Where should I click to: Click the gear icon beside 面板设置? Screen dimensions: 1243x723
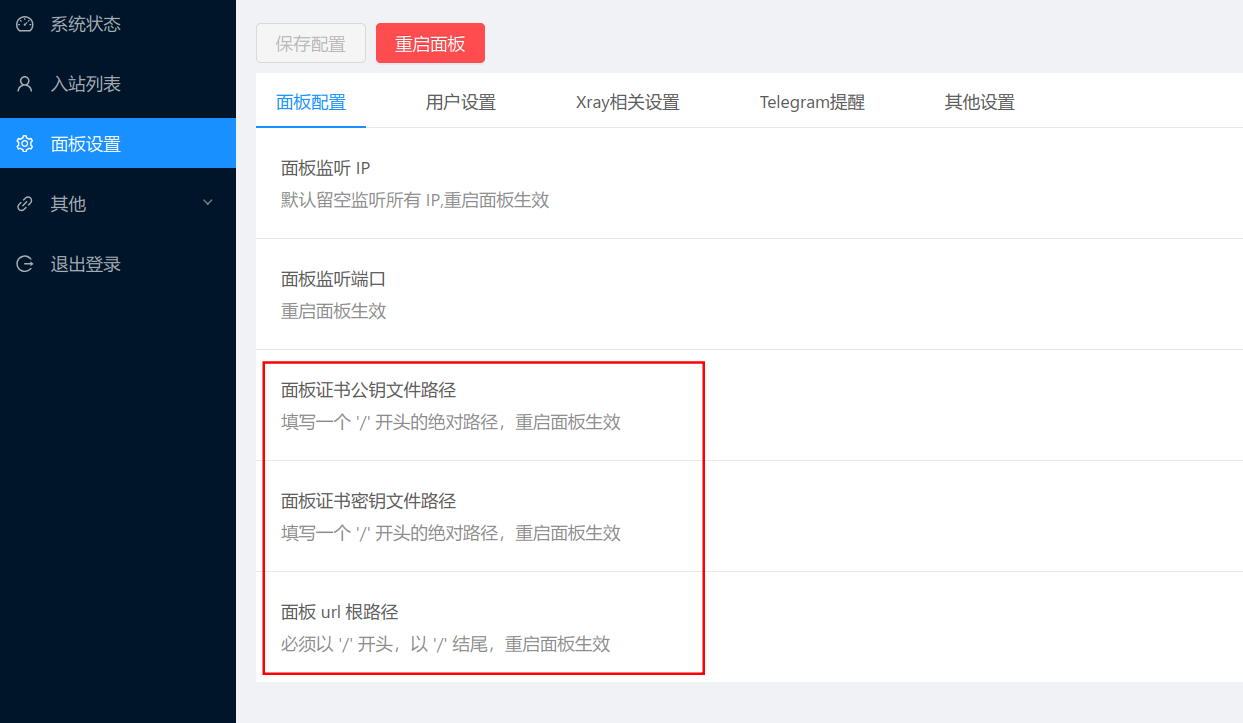(x=25, y=144)
